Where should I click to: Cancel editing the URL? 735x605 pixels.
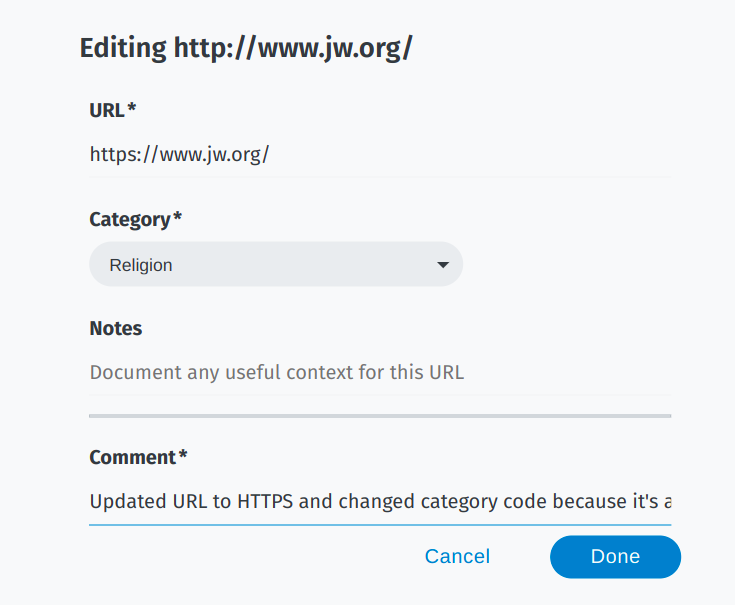point(457,557)
